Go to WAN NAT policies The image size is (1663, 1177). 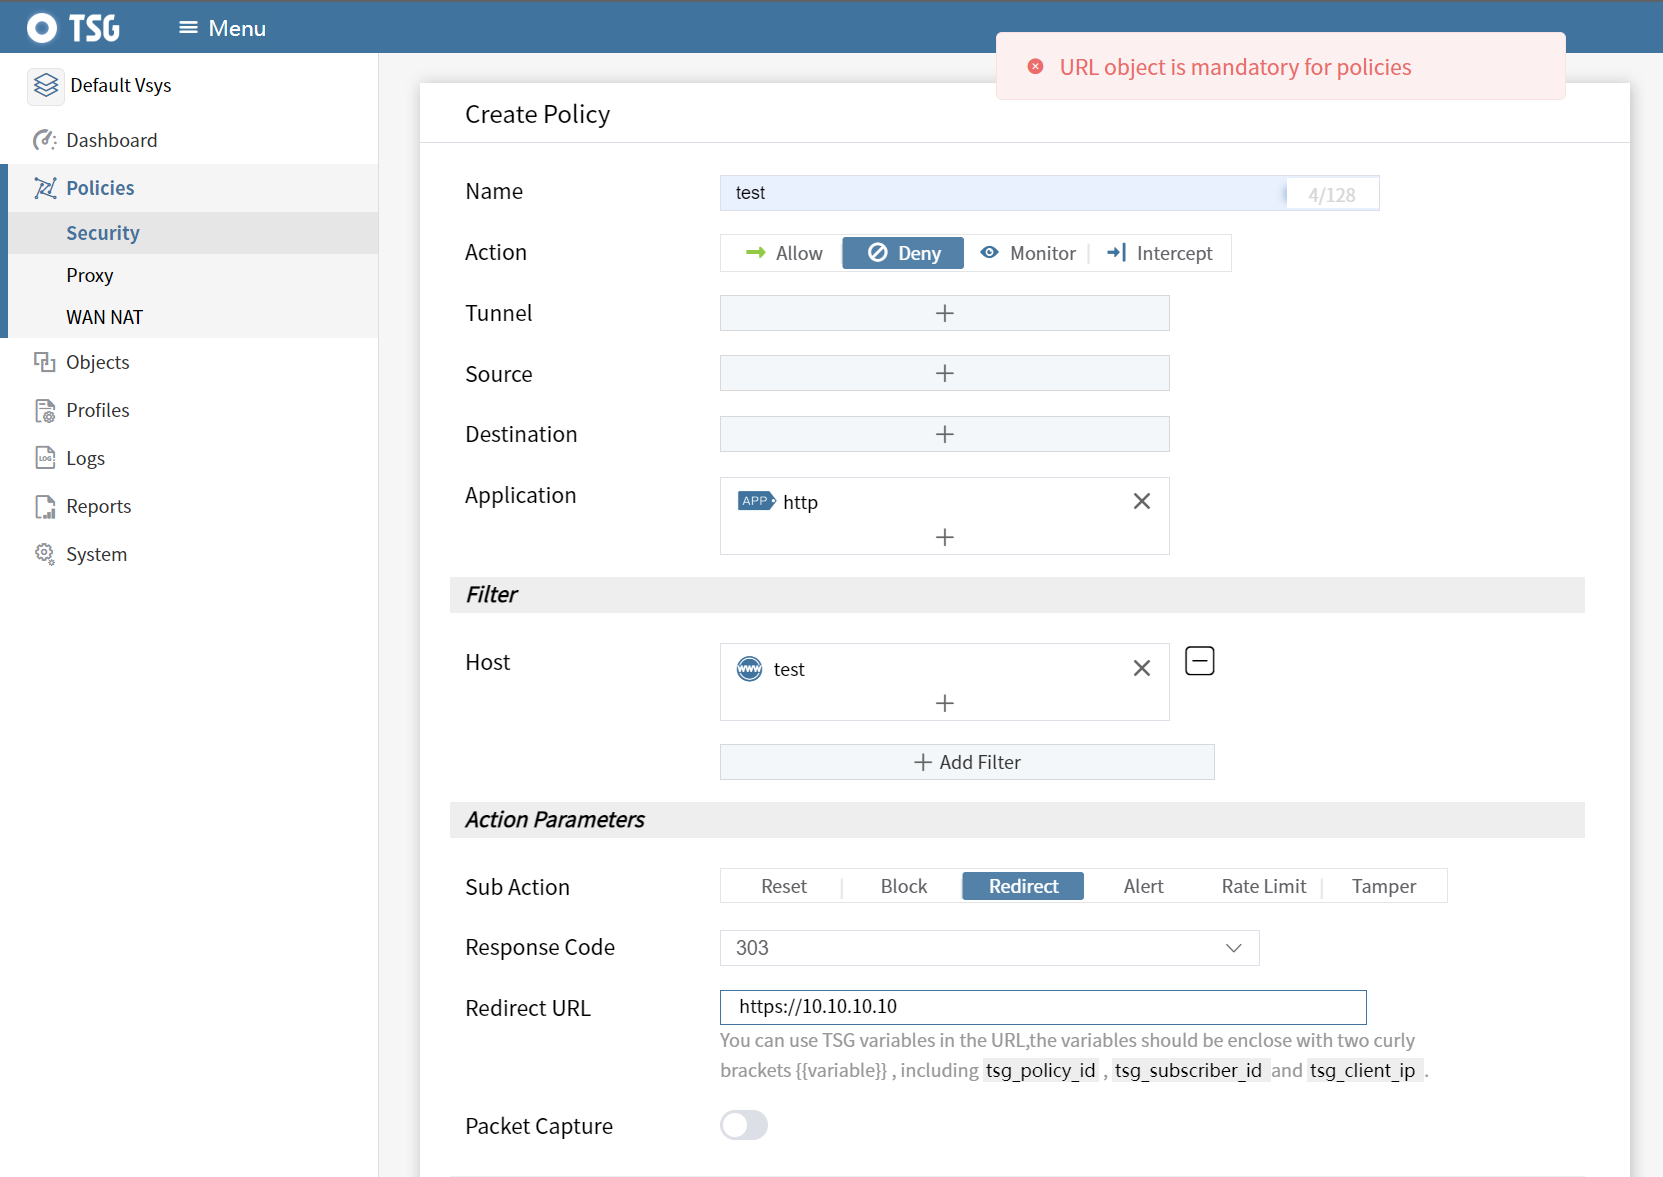pos(104,317)
